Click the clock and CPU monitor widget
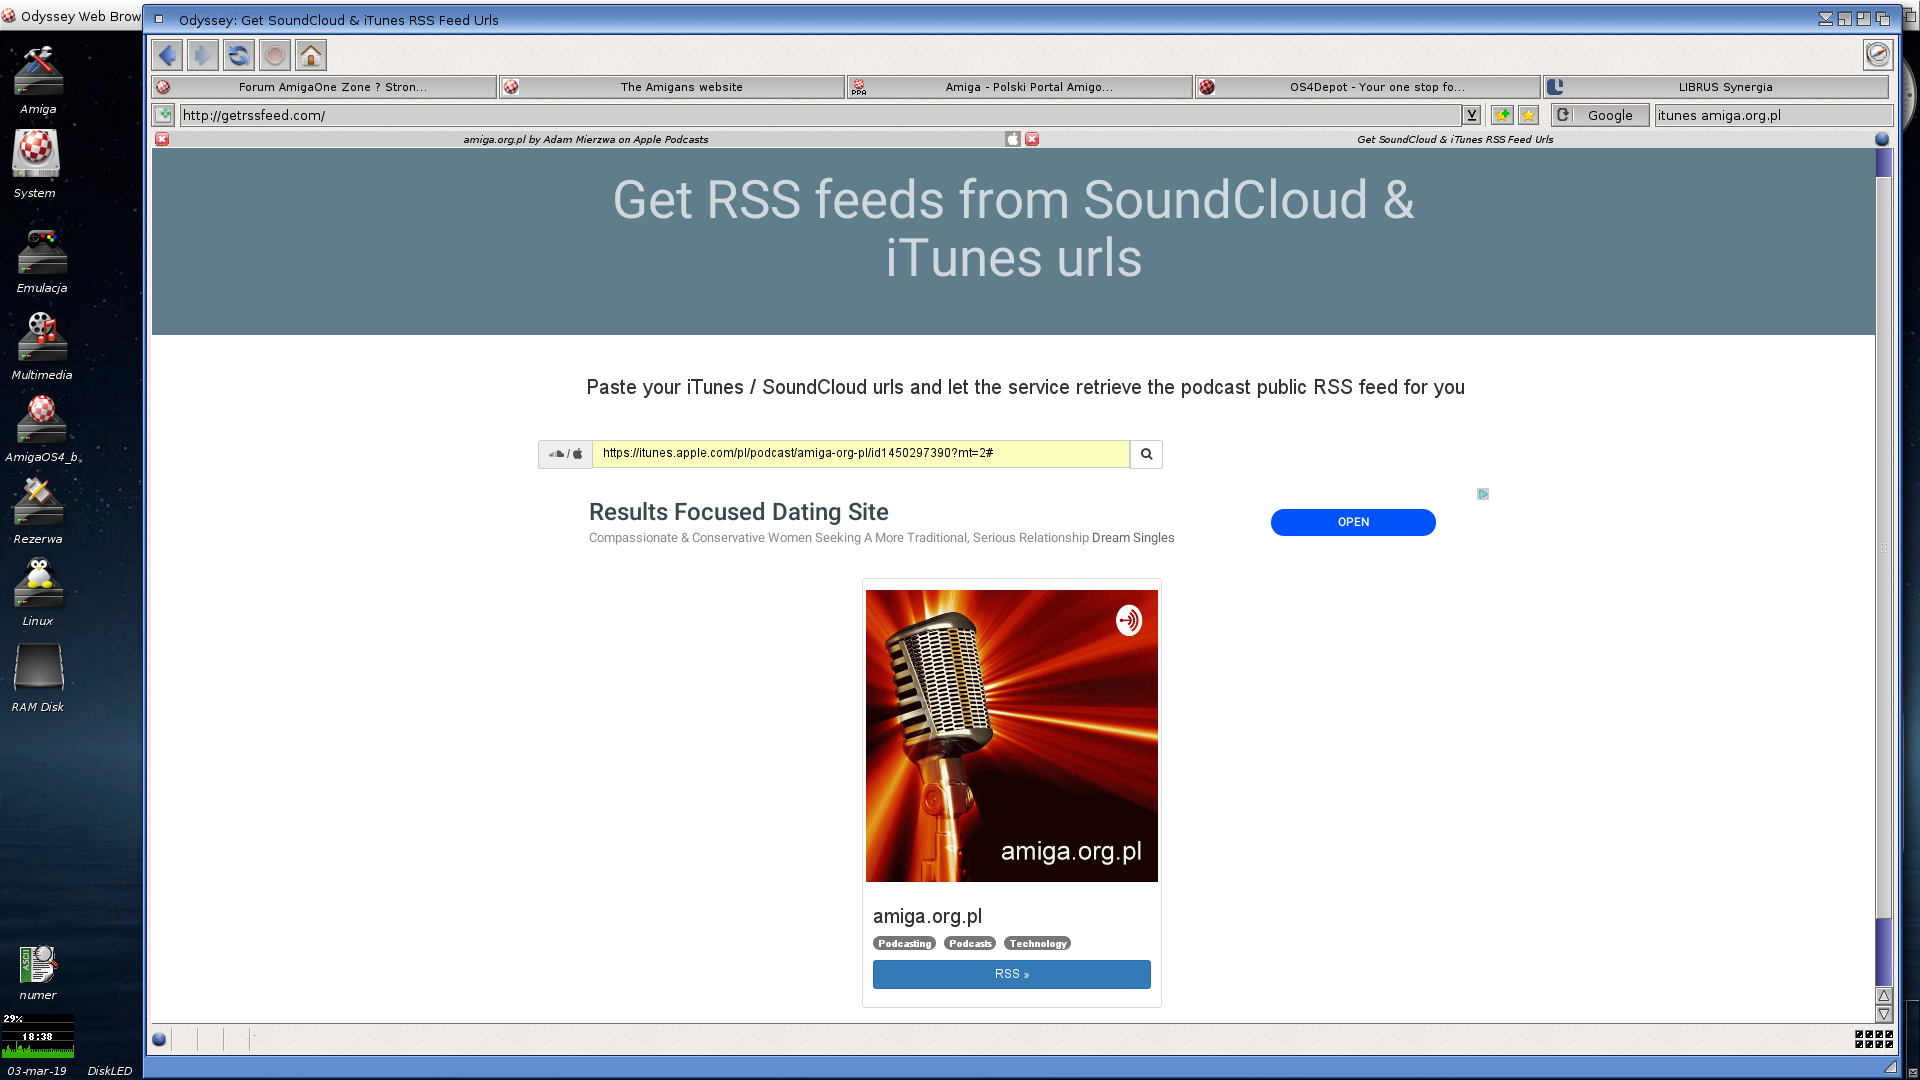Image resolution: width=1920 pixels, height=1080 pixels. click(37, 1036)
